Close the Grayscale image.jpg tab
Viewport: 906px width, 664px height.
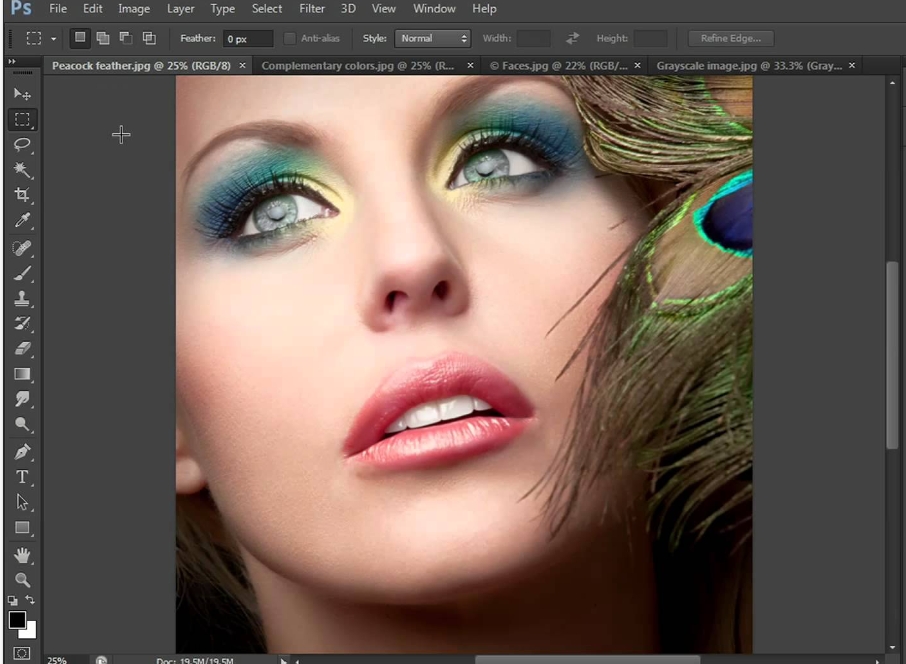(852, 65)
